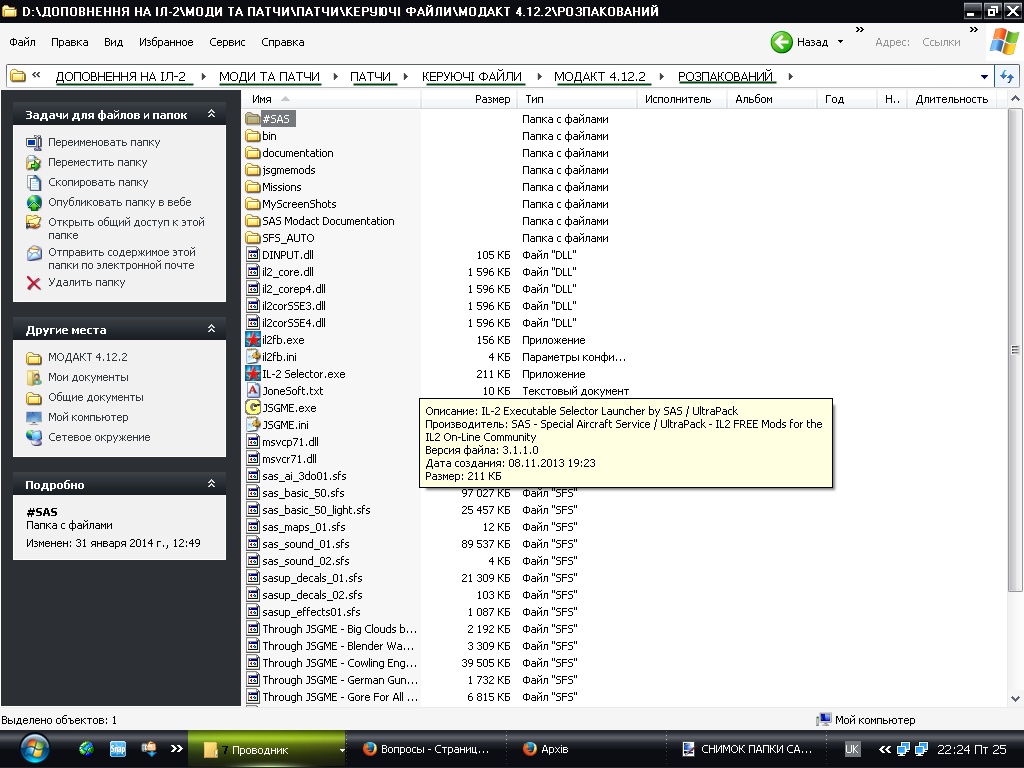
Task: Collapse the Подробно details panel
Action: click(x=212, y=484)
